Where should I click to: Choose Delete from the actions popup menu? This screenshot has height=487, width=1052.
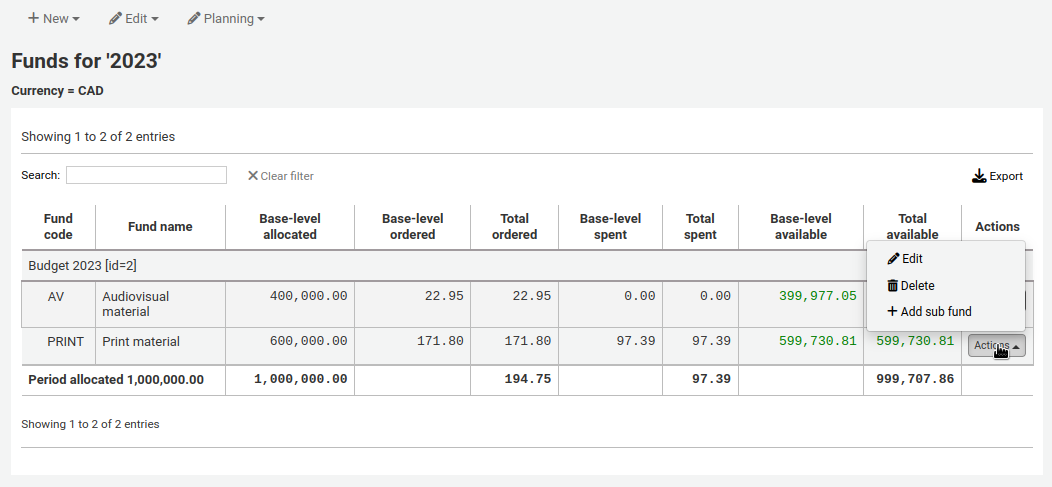click(x=917, y=286)
